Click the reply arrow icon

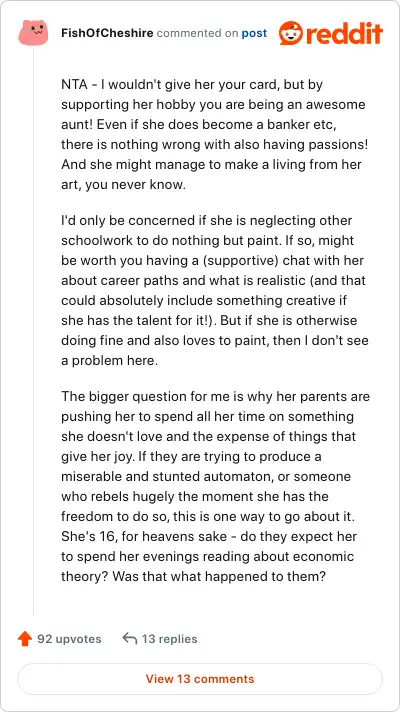pyautogui.click(x=130, y=639)
